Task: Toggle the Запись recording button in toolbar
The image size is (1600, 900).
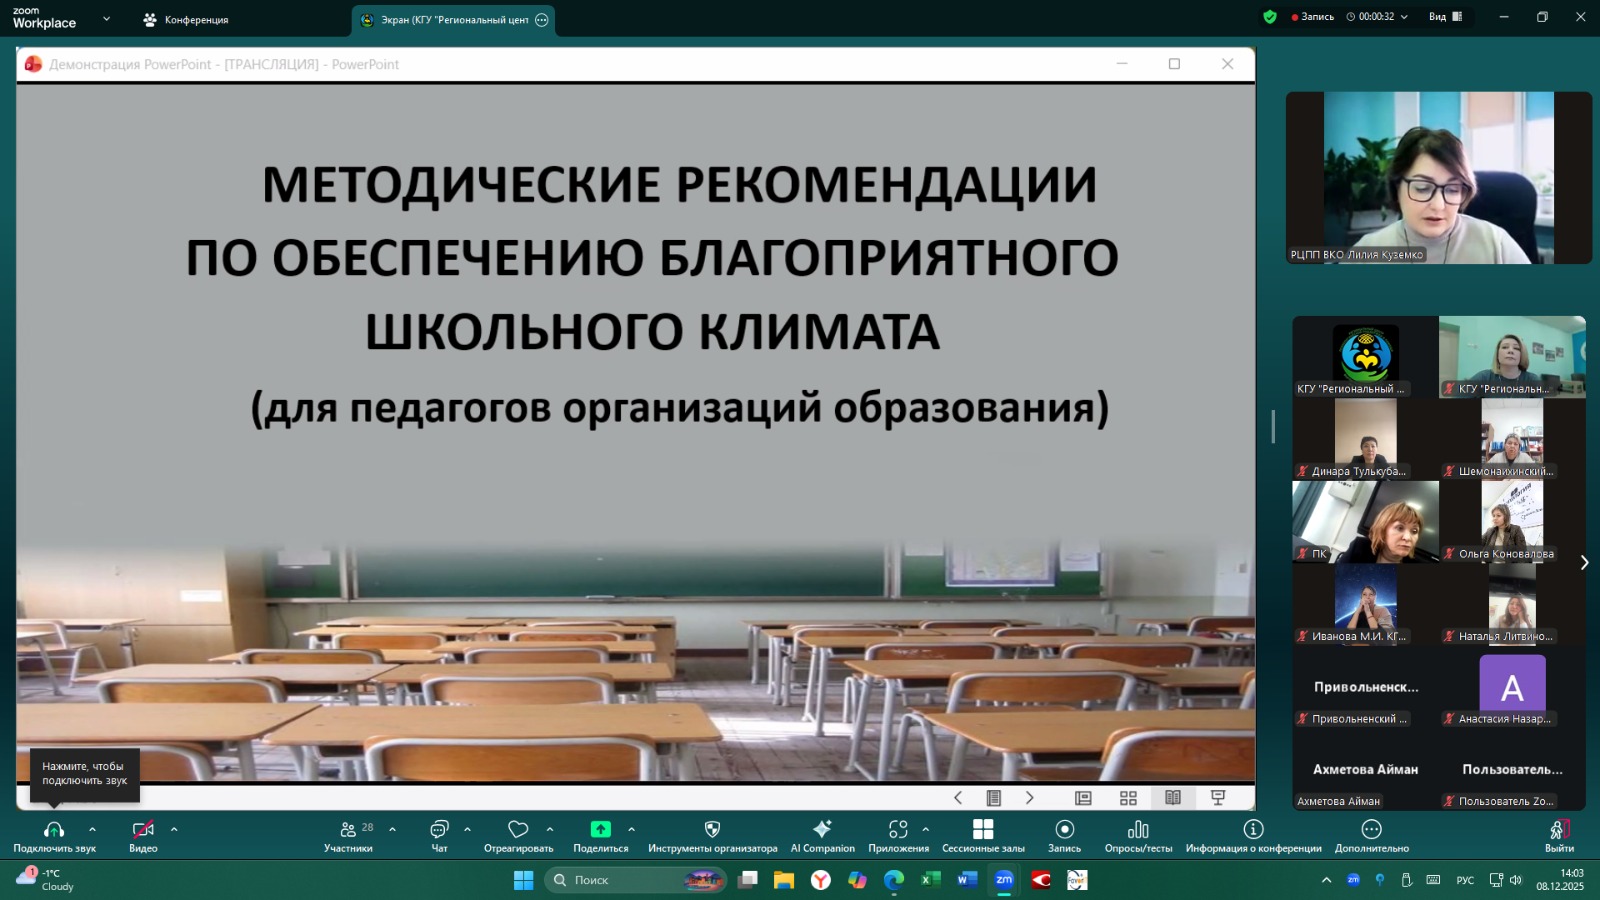Action: click(1064, 835)
